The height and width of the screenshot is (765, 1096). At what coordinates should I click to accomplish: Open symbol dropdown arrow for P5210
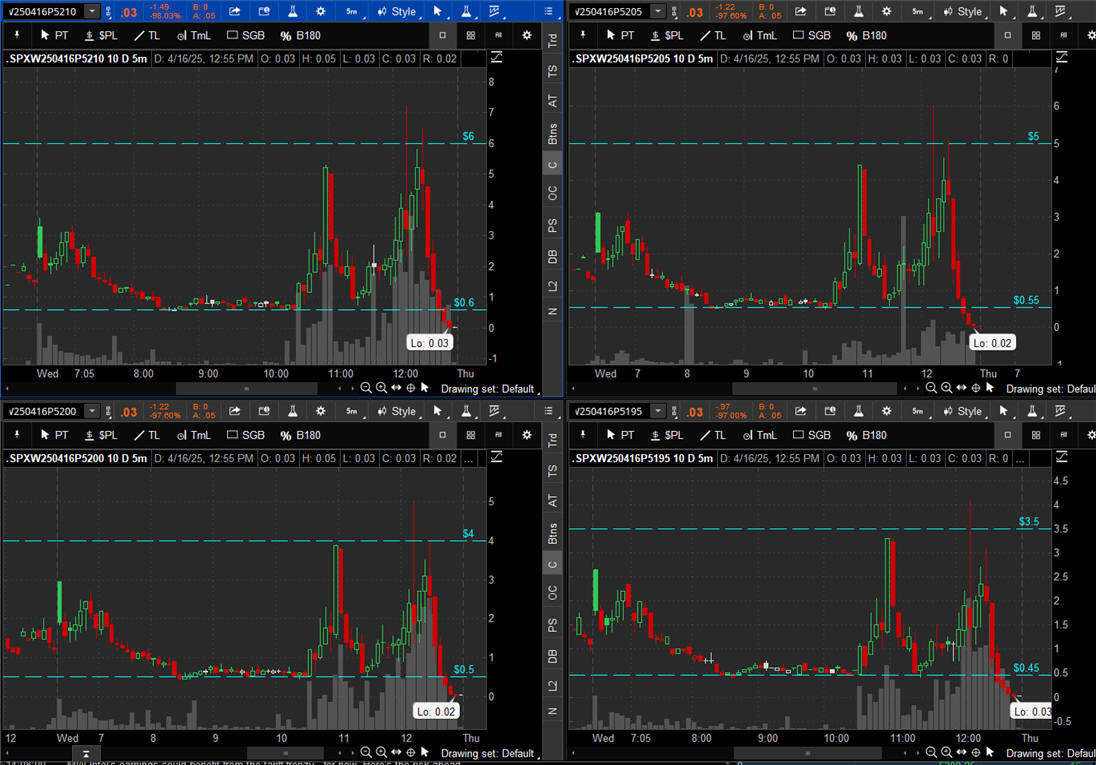(x=92, y=11)
